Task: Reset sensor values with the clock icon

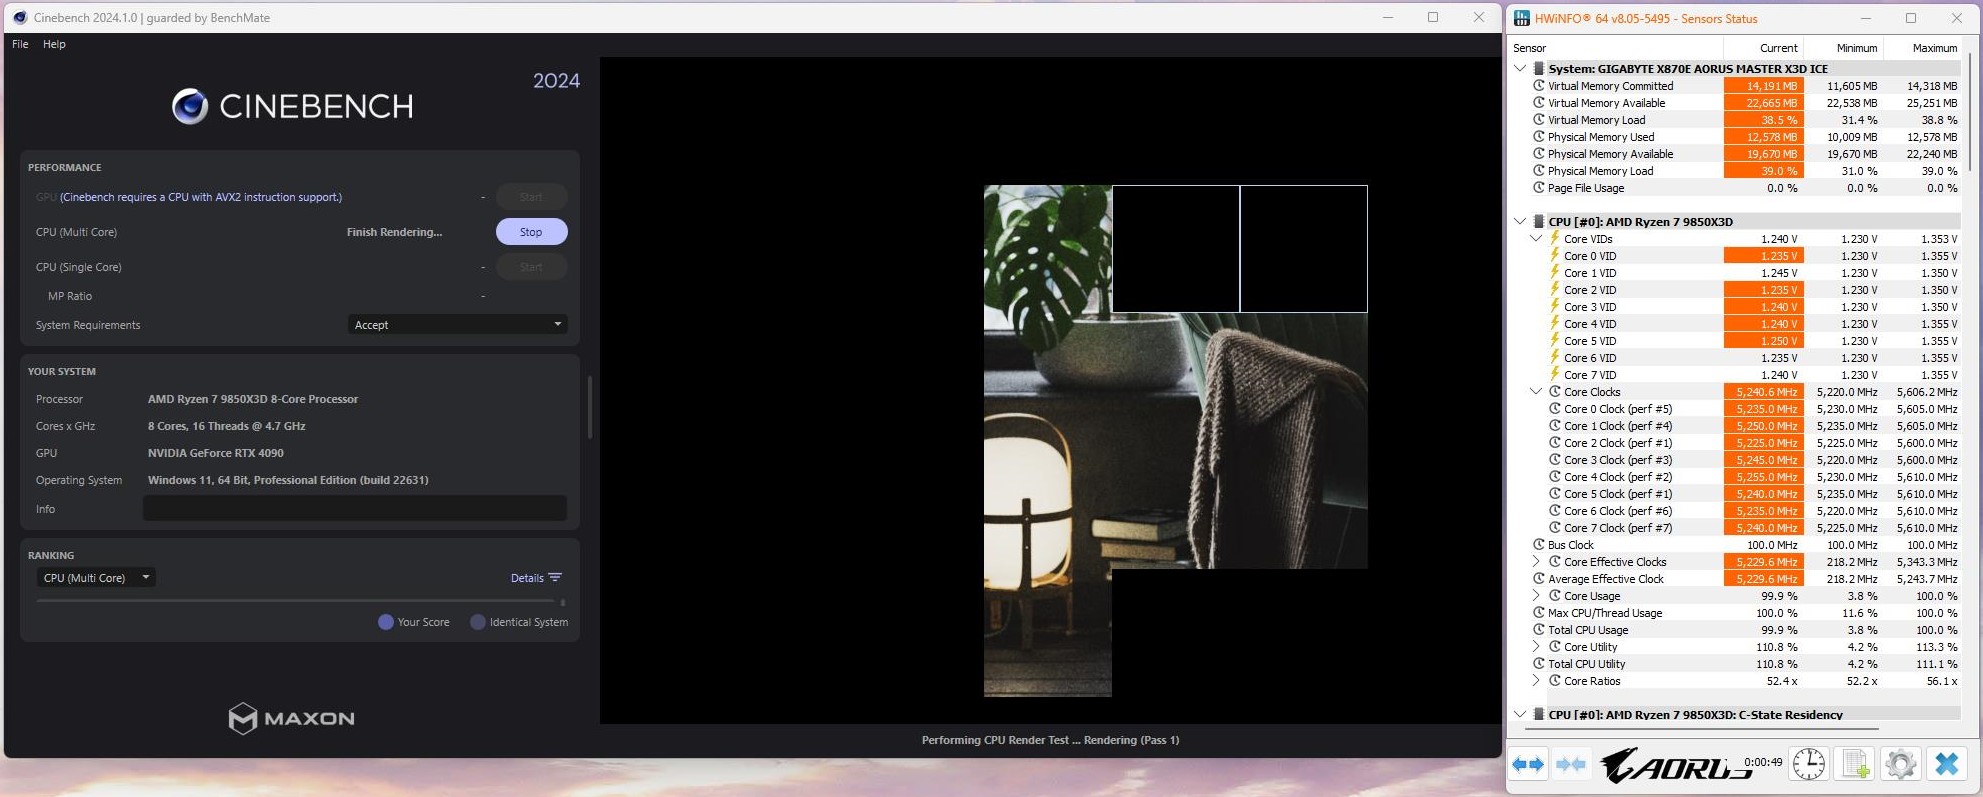Action: pos(1808,765)
